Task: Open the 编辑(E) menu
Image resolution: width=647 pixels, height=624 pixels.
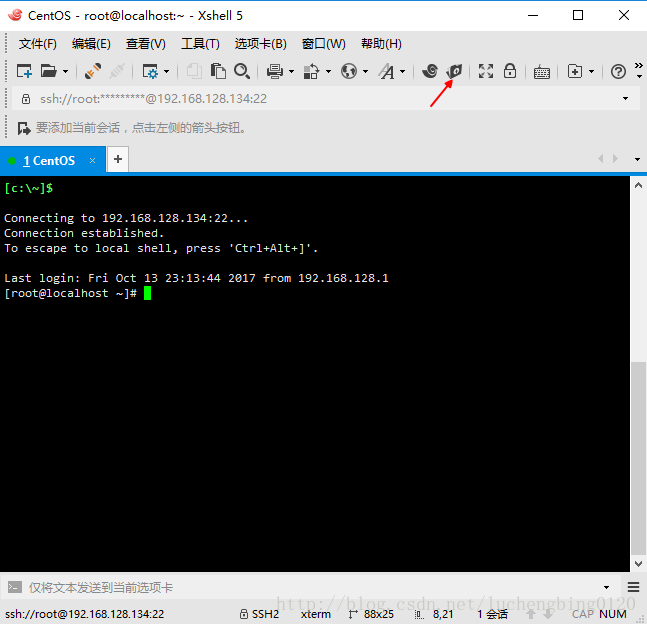Action: point(91,44)
